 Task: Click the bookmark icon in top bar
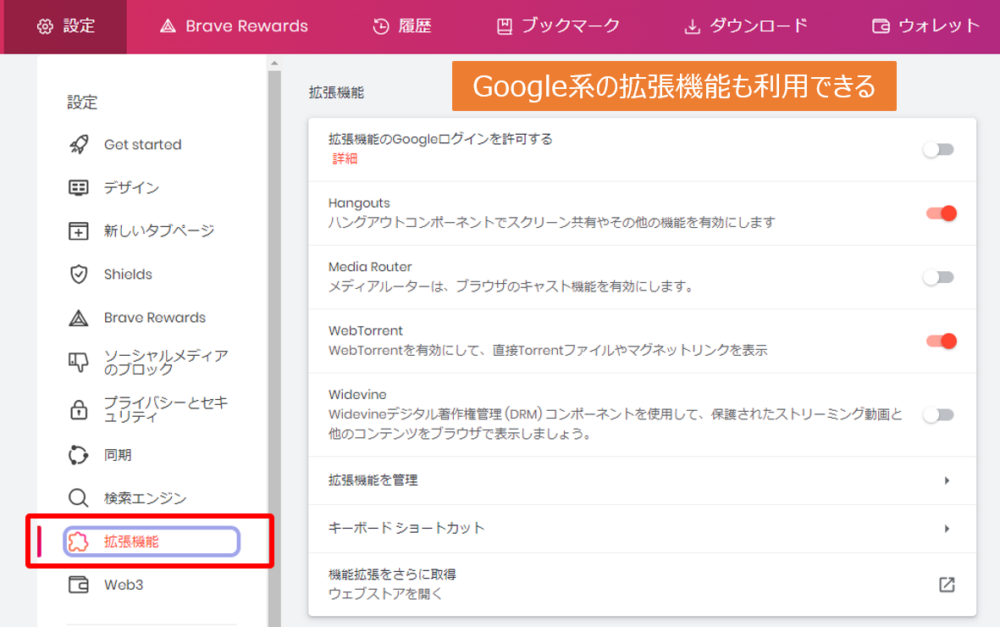click(x=504, y=26)
